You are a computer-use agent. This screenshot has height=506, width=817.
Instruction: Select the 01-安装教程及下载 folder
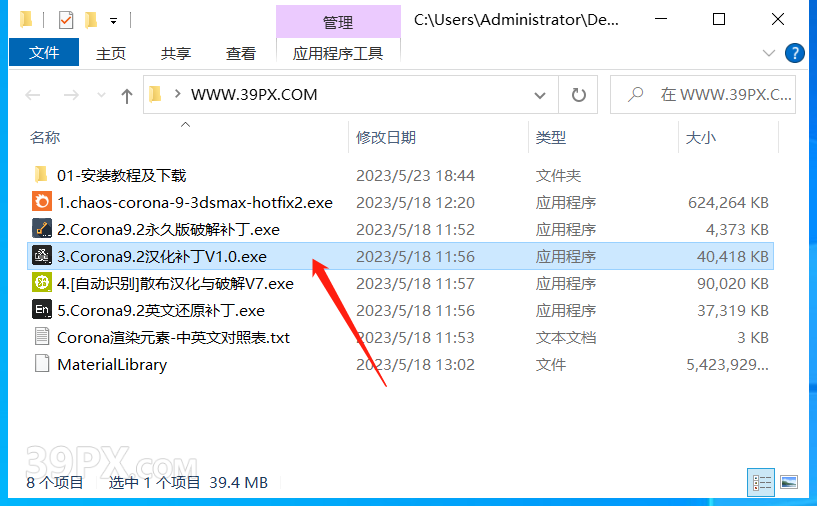[x=121, y=176]
